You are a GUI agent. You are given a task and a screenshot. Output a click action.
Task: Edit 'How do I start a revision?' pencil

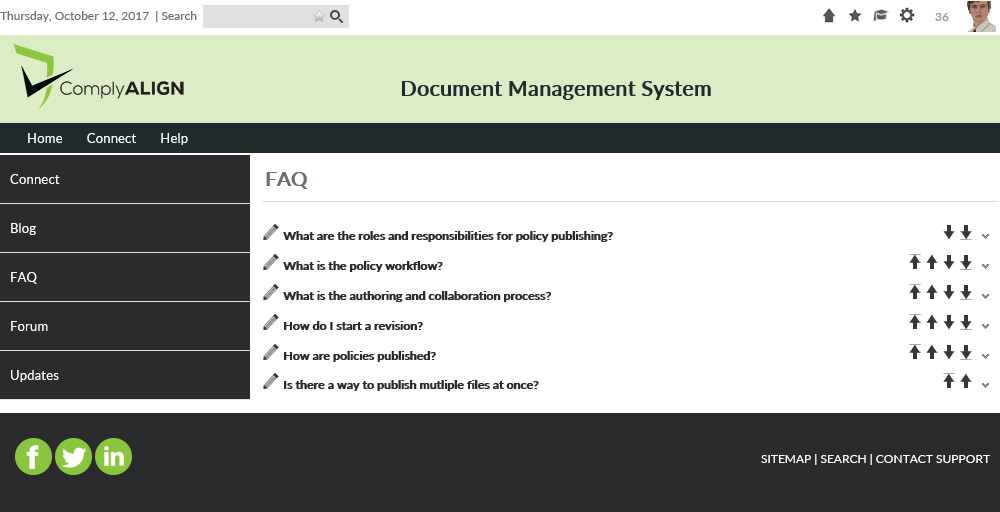point(271,322)
